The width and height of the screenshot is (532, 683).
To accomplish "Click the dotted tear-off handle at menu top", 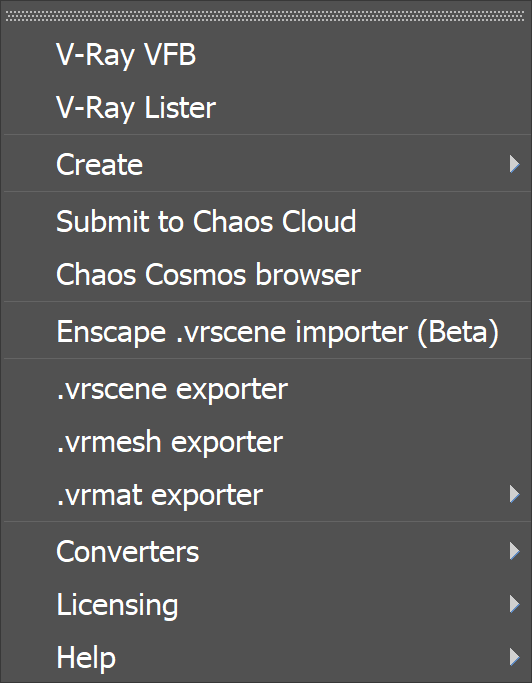I will 265,17.
